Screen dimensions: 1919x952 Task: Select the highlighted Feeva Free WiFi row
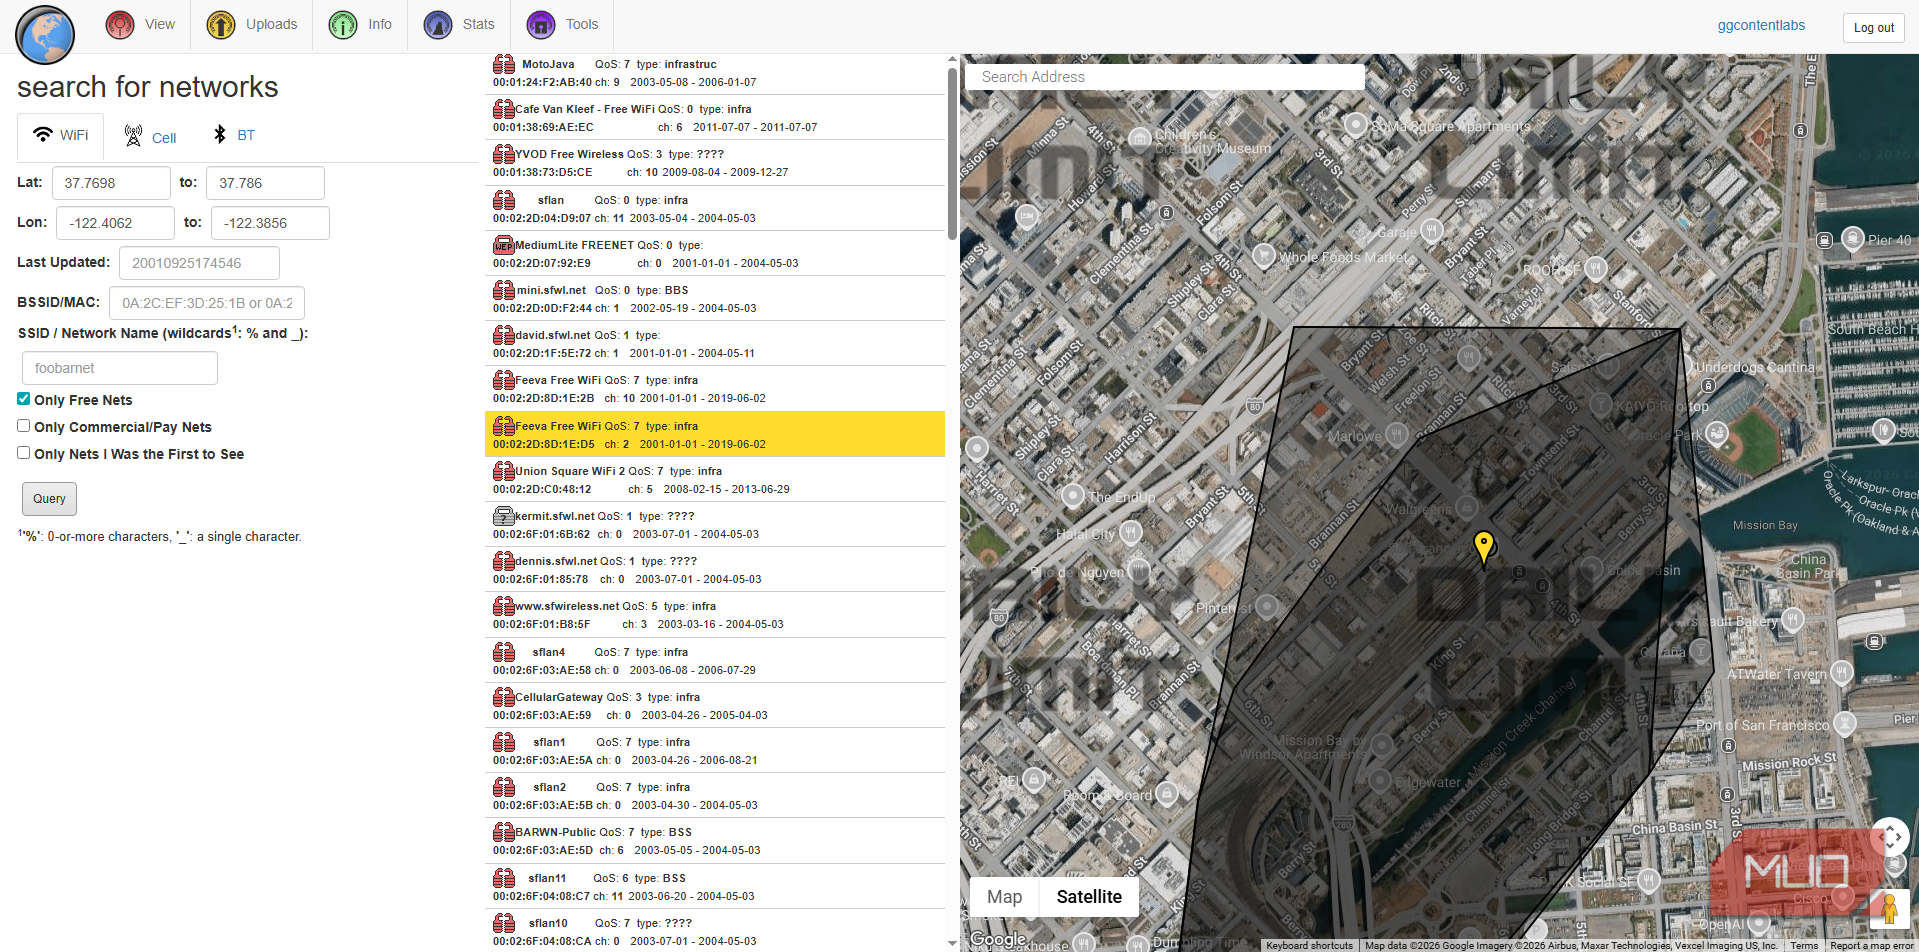(715, 435)
